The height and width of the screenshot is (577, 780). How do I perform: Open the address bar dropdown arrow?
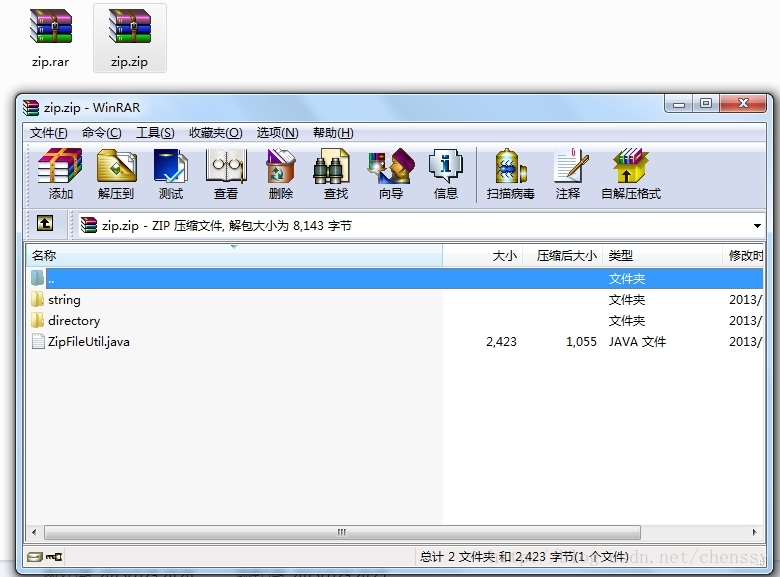pyautogui.click(x=757, y=226)
